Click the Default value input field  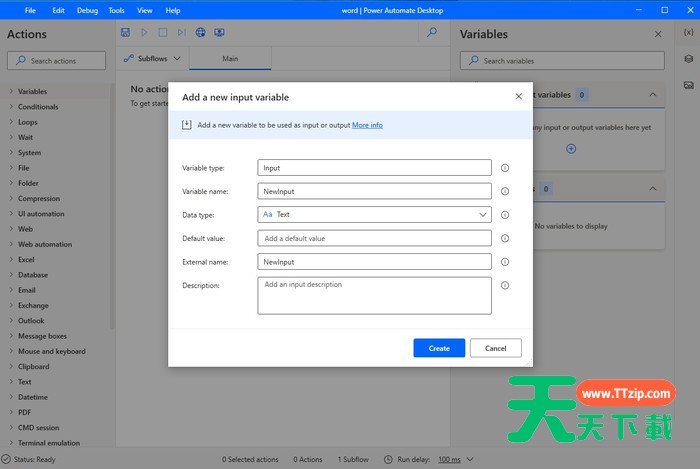click(x=374, y=238)
